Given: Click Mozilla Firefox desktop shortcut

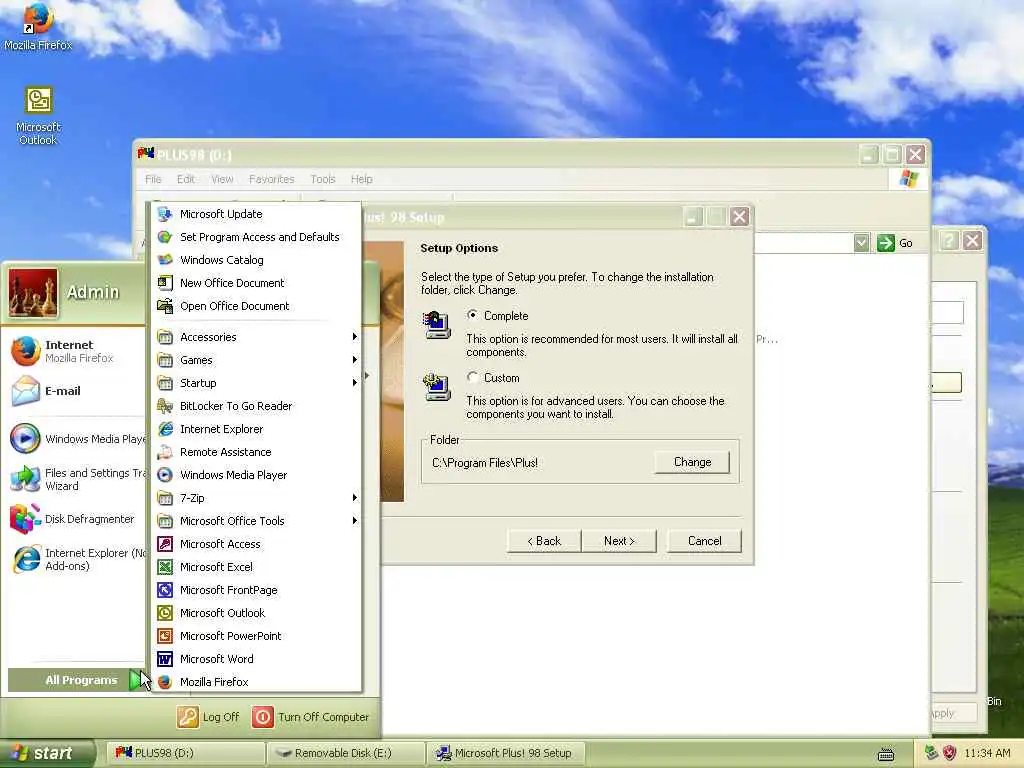Looking at the screenshot, I should (x=38, y=26).
